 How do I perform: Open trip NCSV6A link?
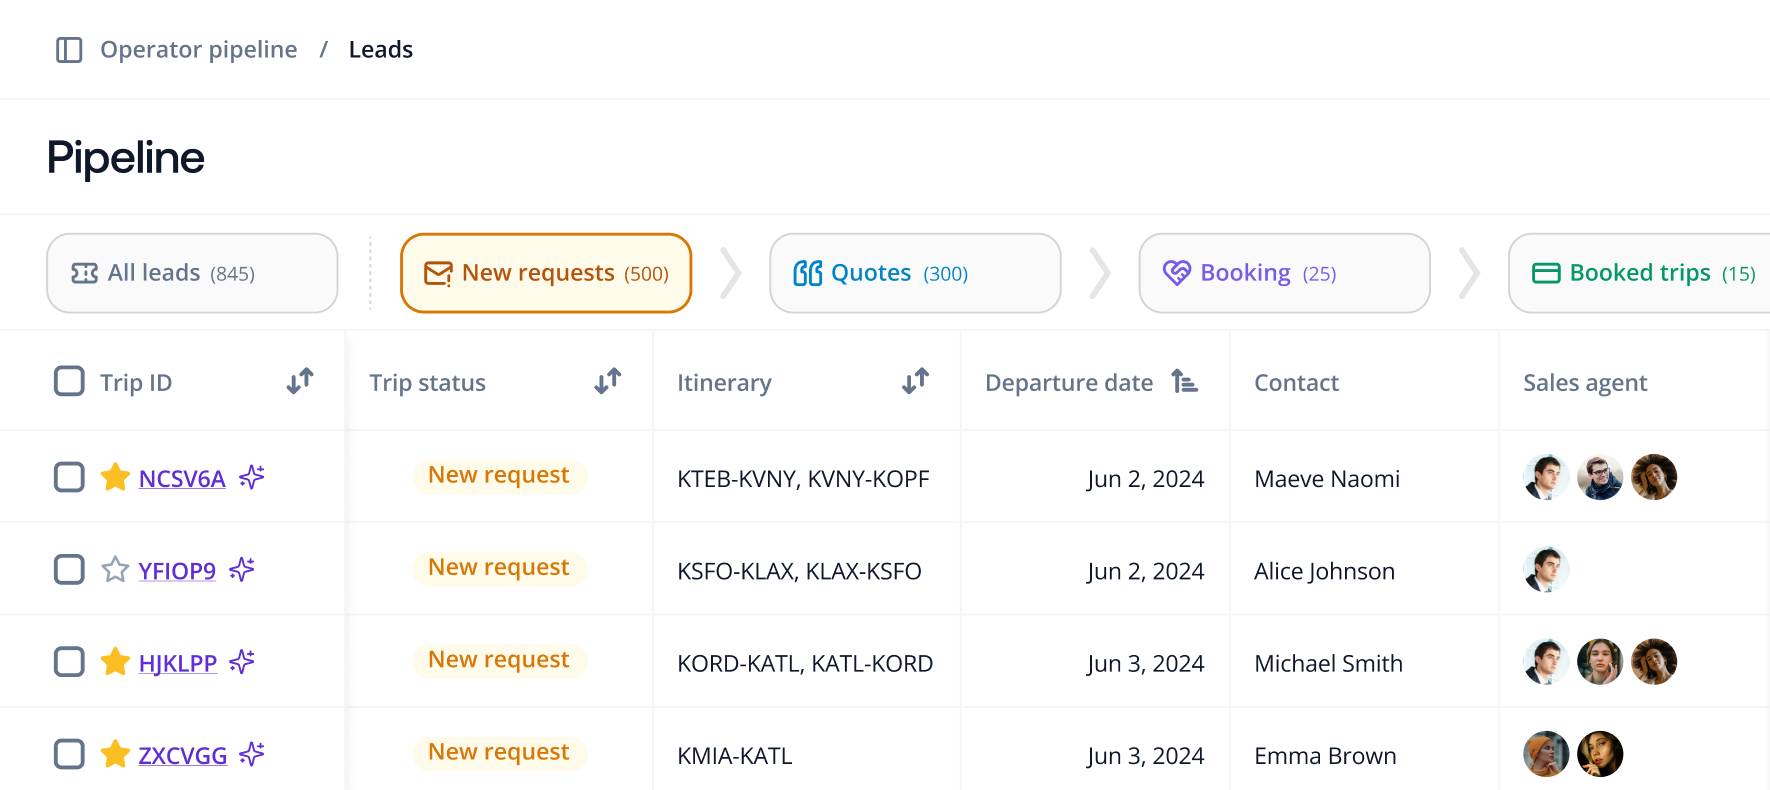coord(182,479)
